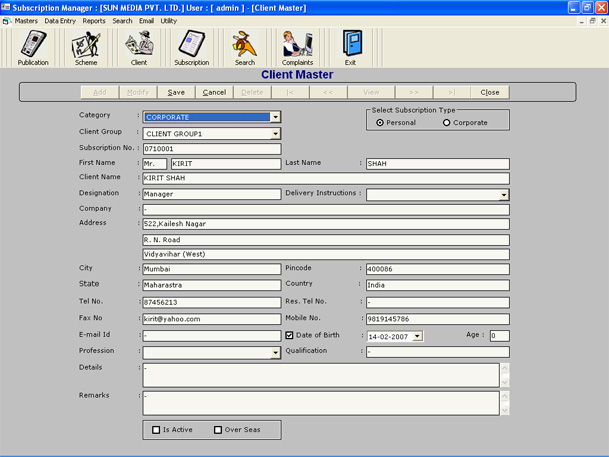The width and height of the screenshot is (609, 457).
Task: Click the Cancel button
Action: 214,92
